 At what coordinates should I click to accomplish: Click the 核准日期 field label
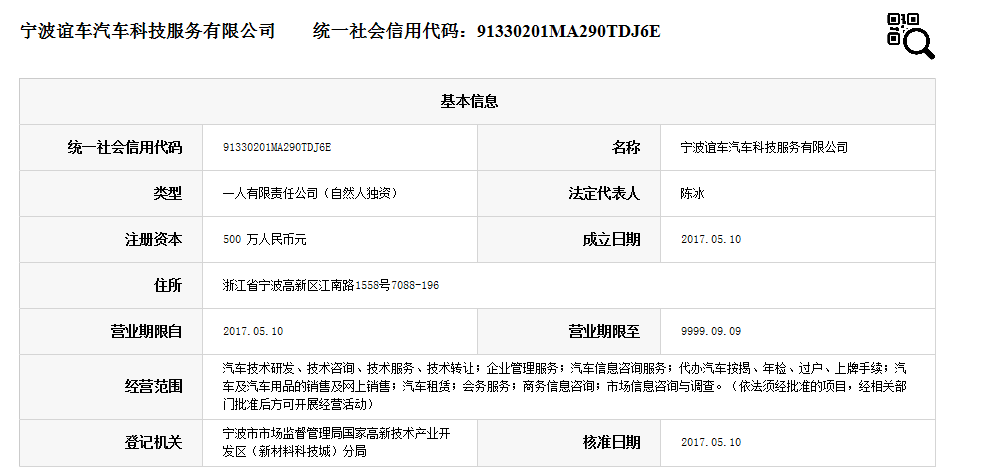(611, 442)
